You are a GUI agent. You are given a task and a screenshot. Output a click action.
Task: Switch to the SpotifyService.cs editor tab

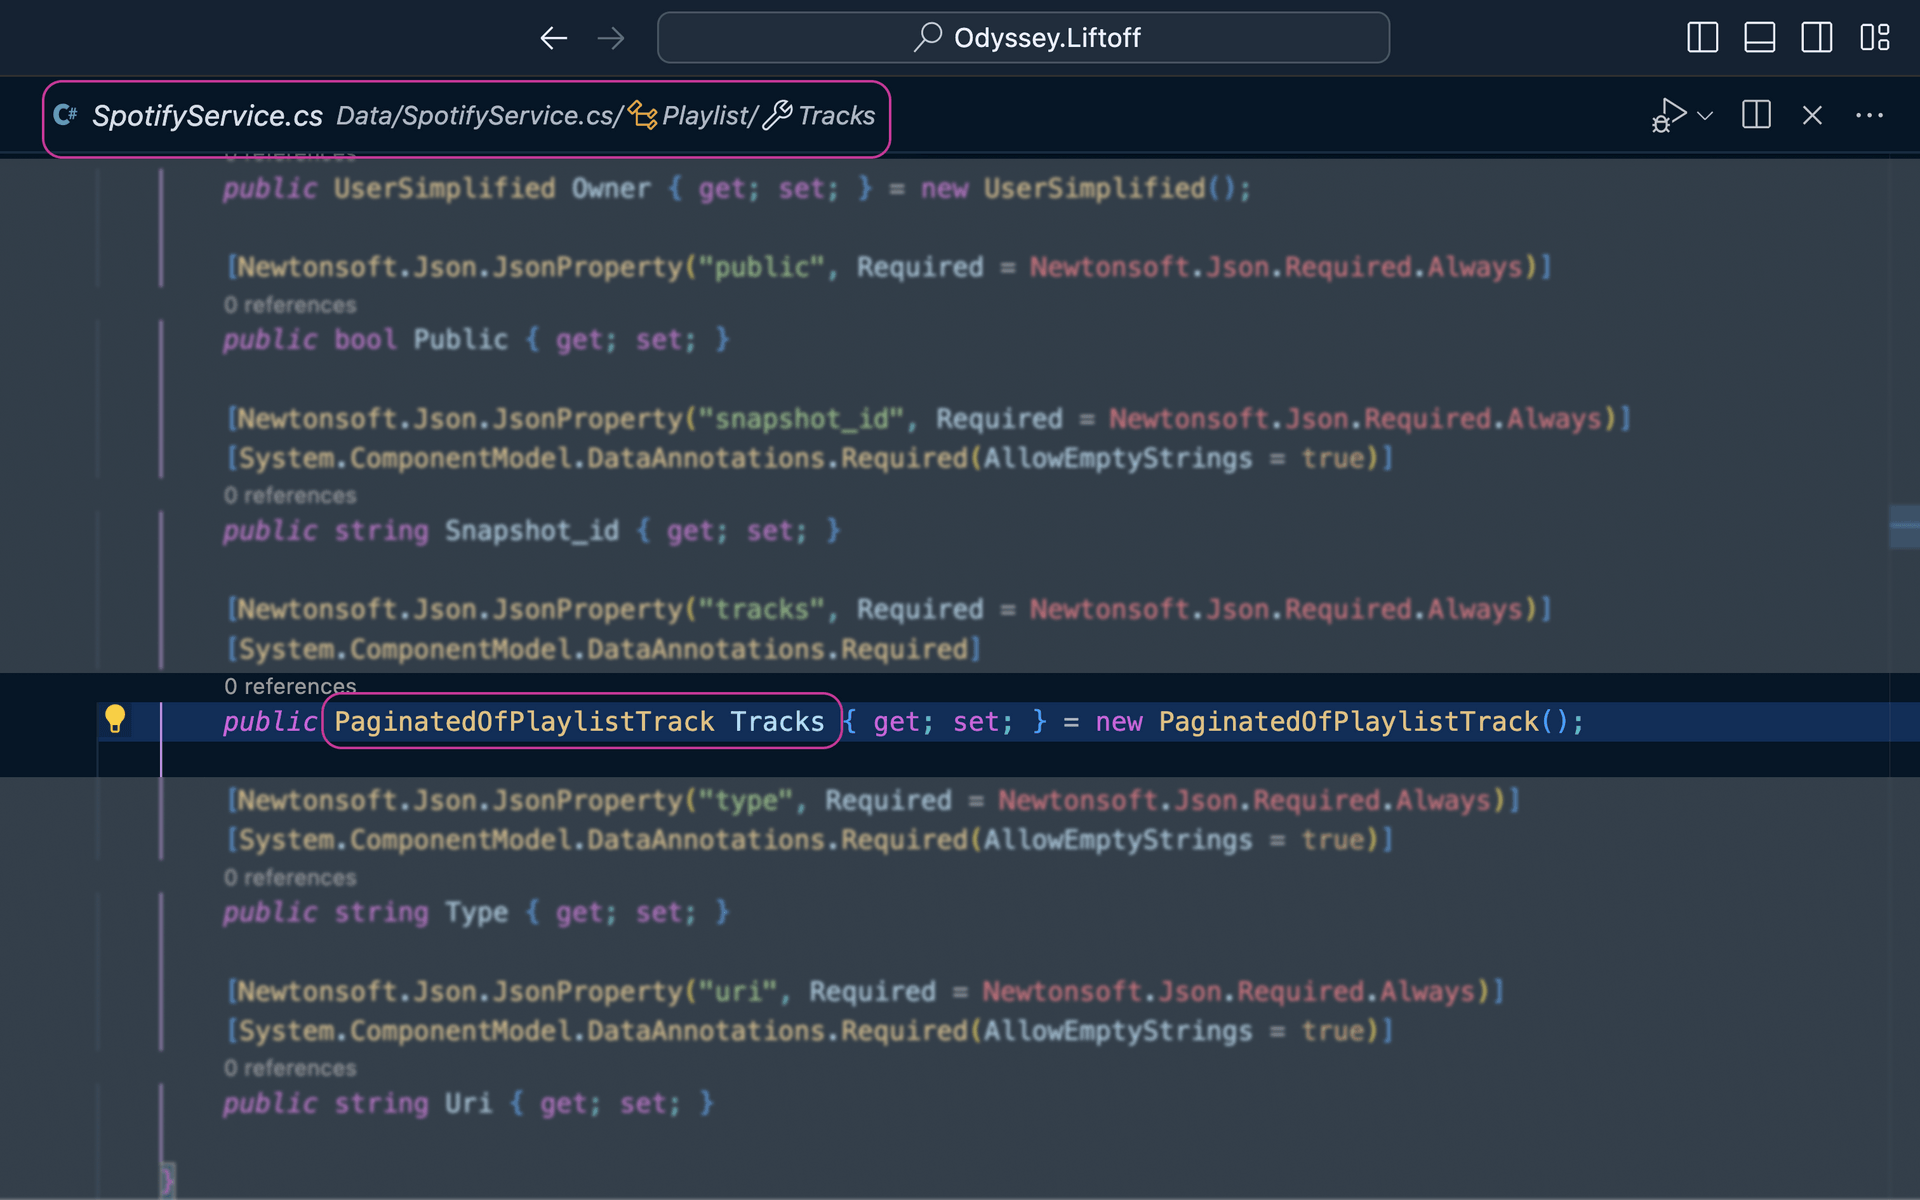207,115
